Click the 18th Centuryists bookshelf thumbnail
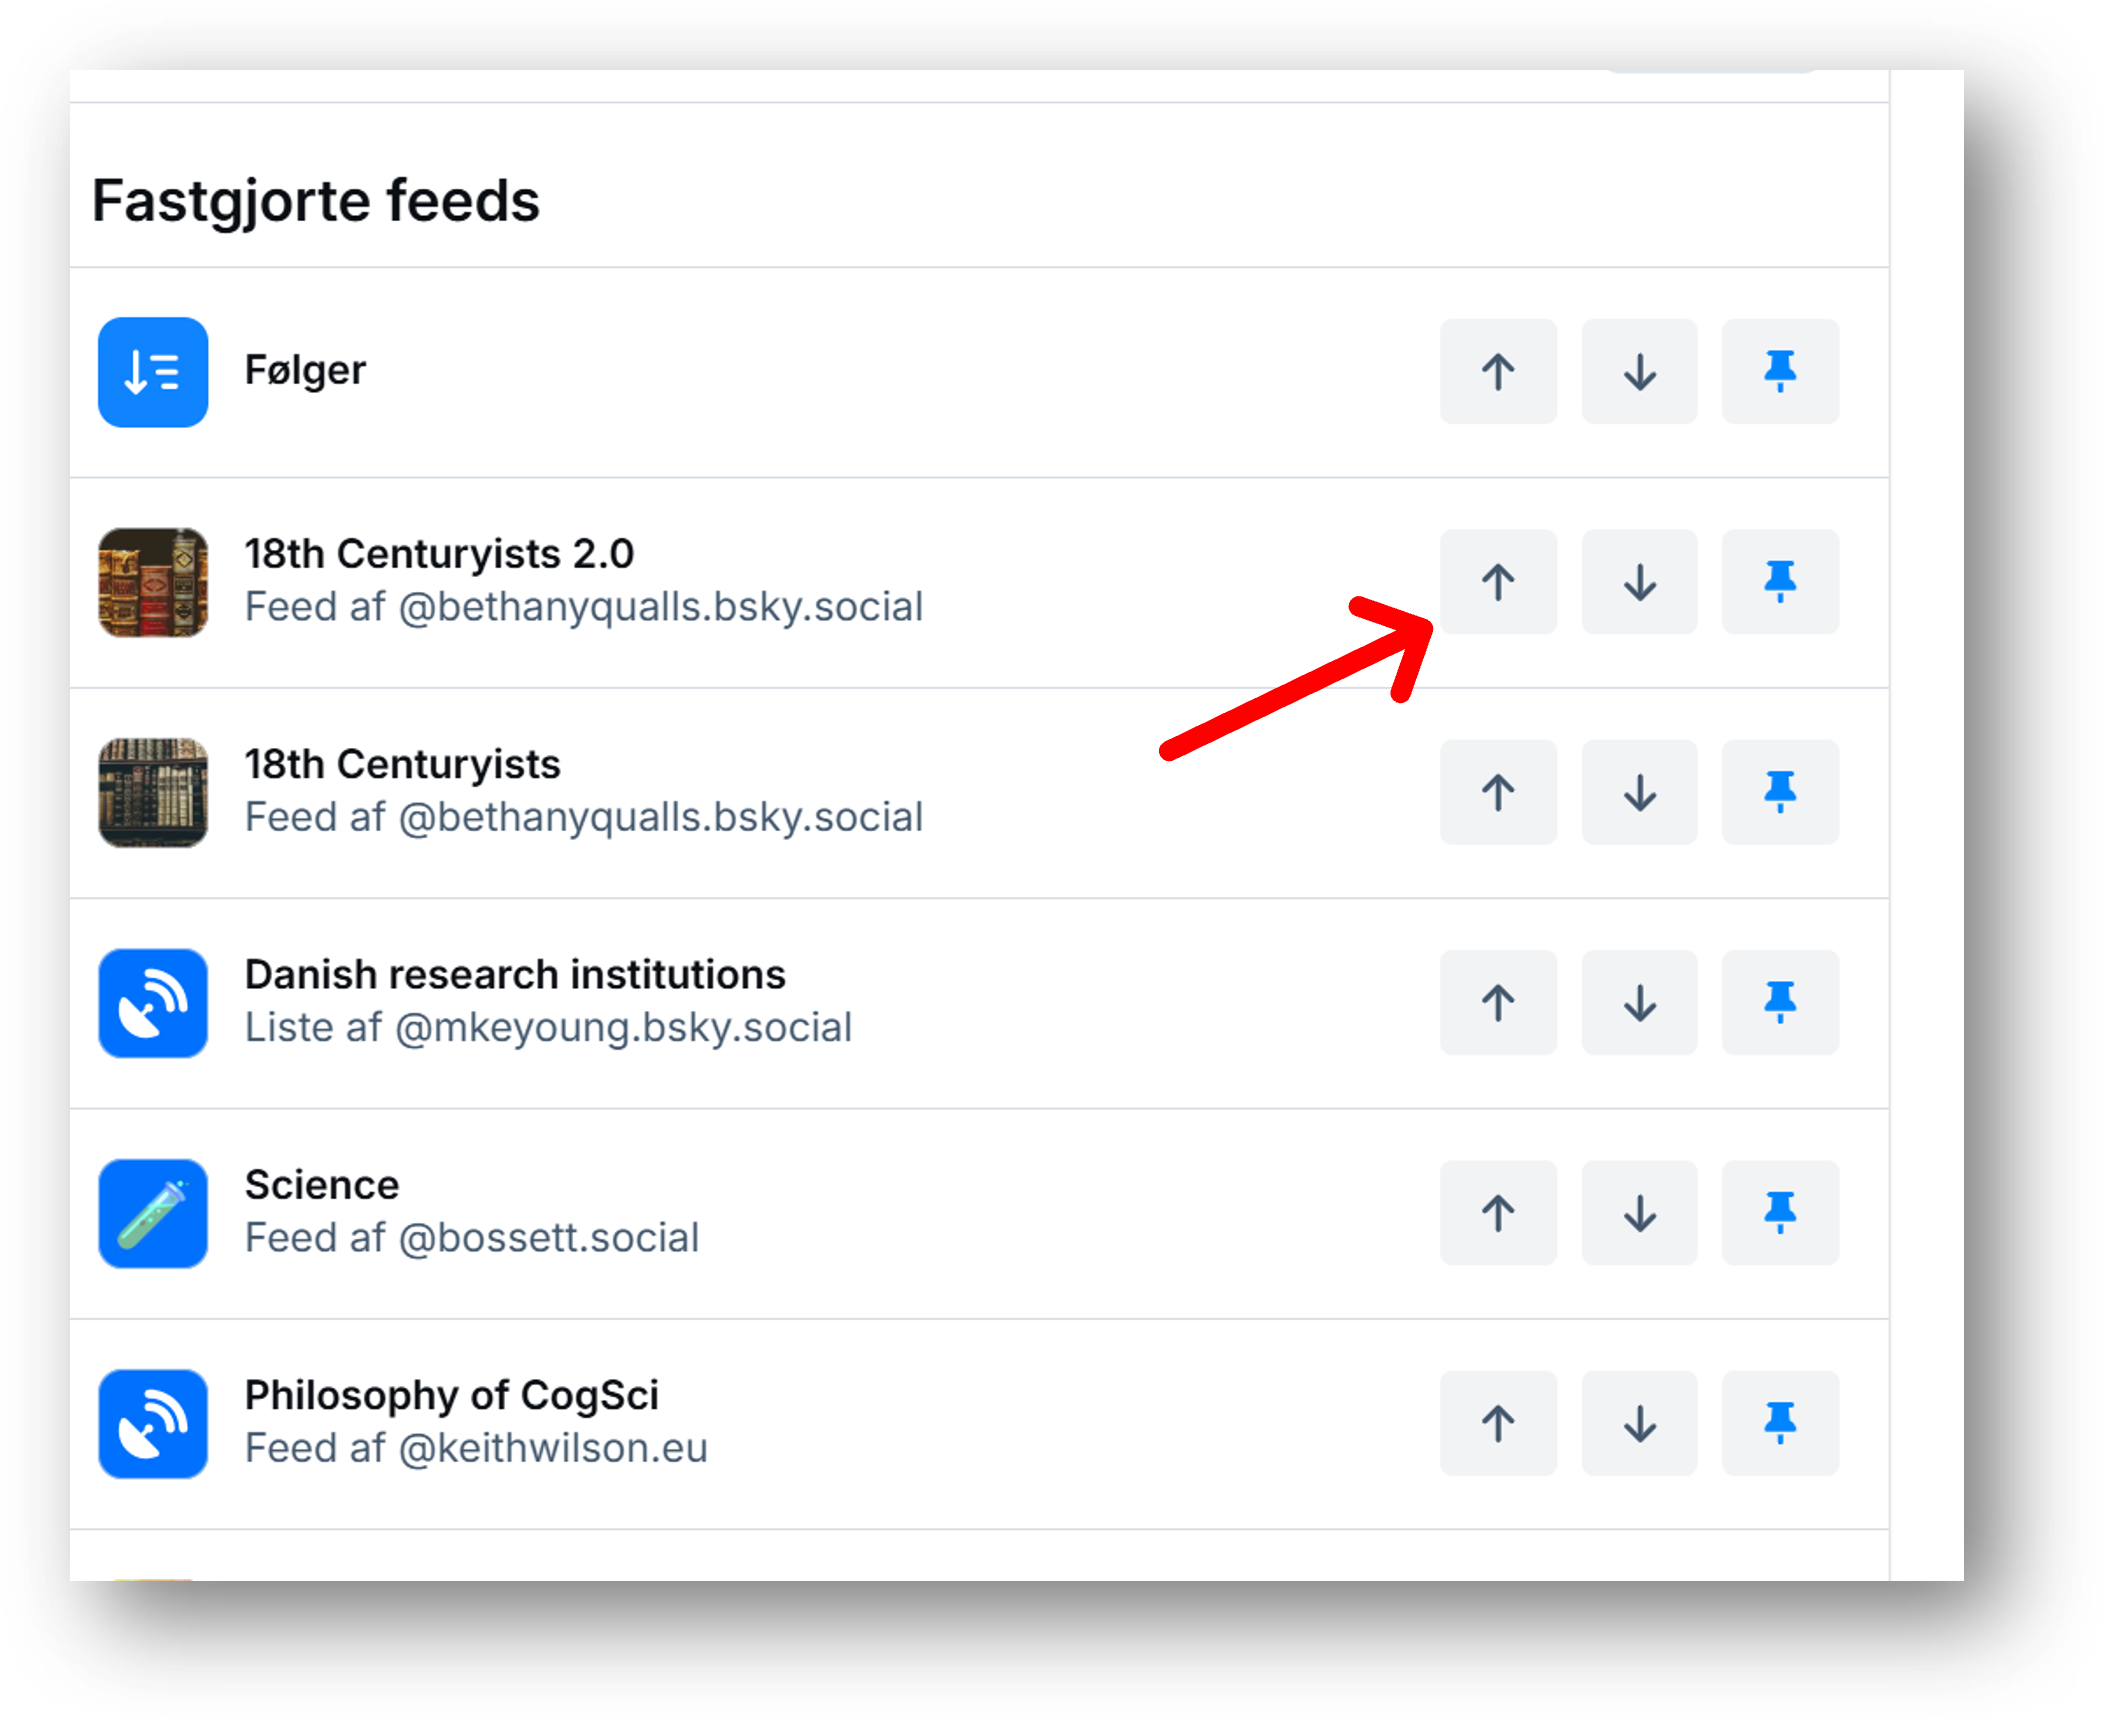Viewport: 2106px width, 1723px height. pyautogui.click(x=153, y=793)
